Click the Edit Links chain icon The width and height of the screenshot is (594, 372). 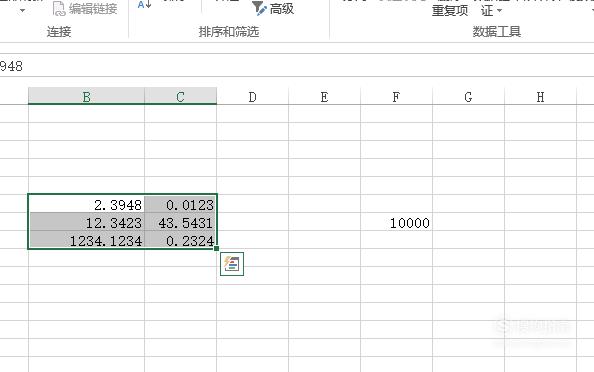pyautogui.click(x=59, y=9)
